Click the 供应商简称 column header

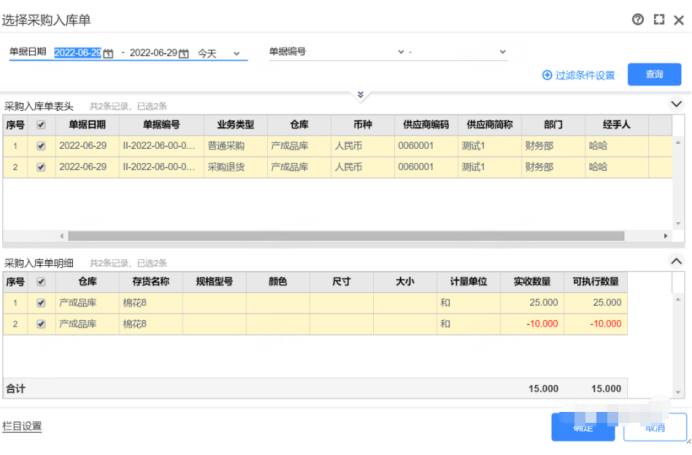[x=489, y=125]
